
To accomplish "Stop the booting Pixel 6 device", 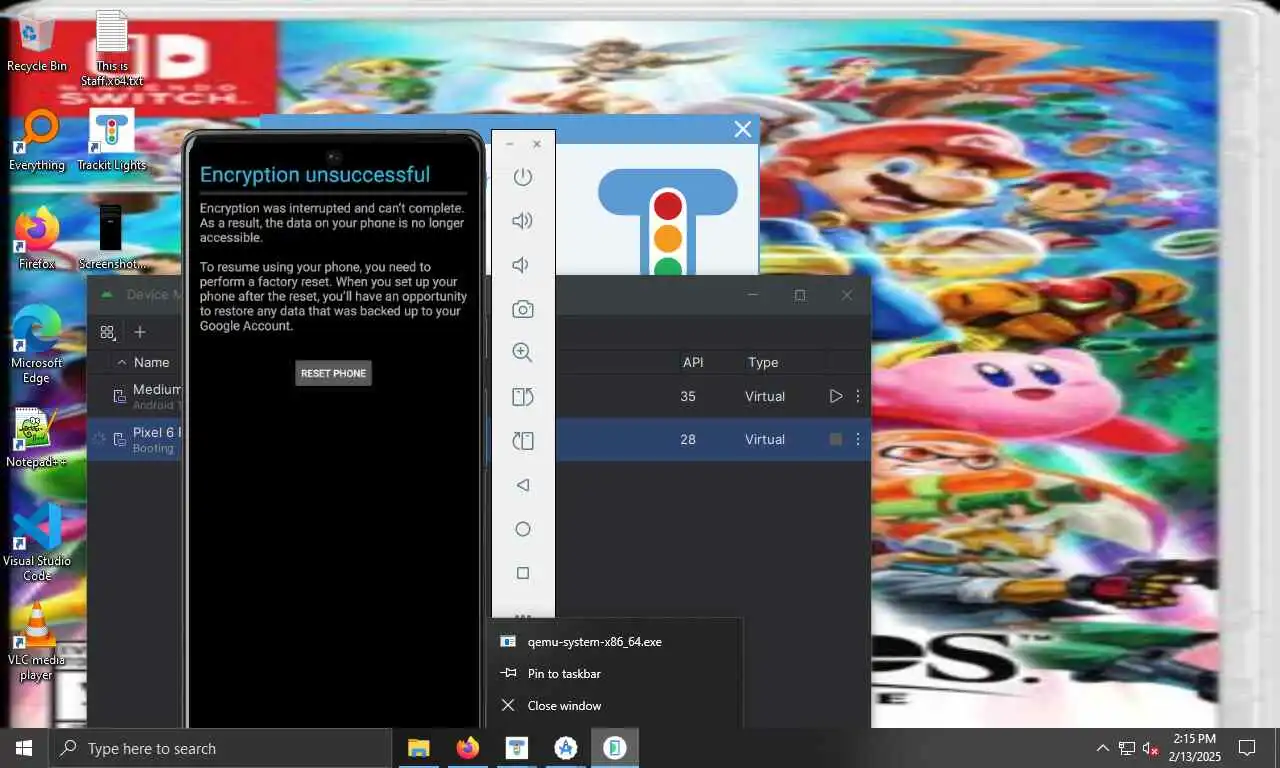I will [836, 439].
